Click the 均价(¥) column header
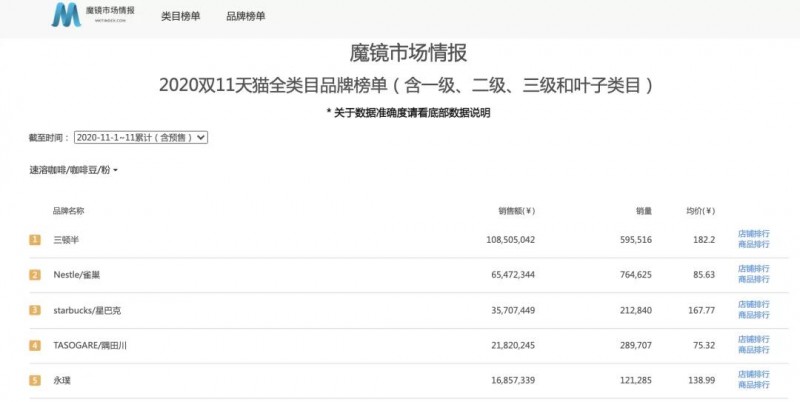Viewport: 800px width, 402px height. tap(700, 211)
